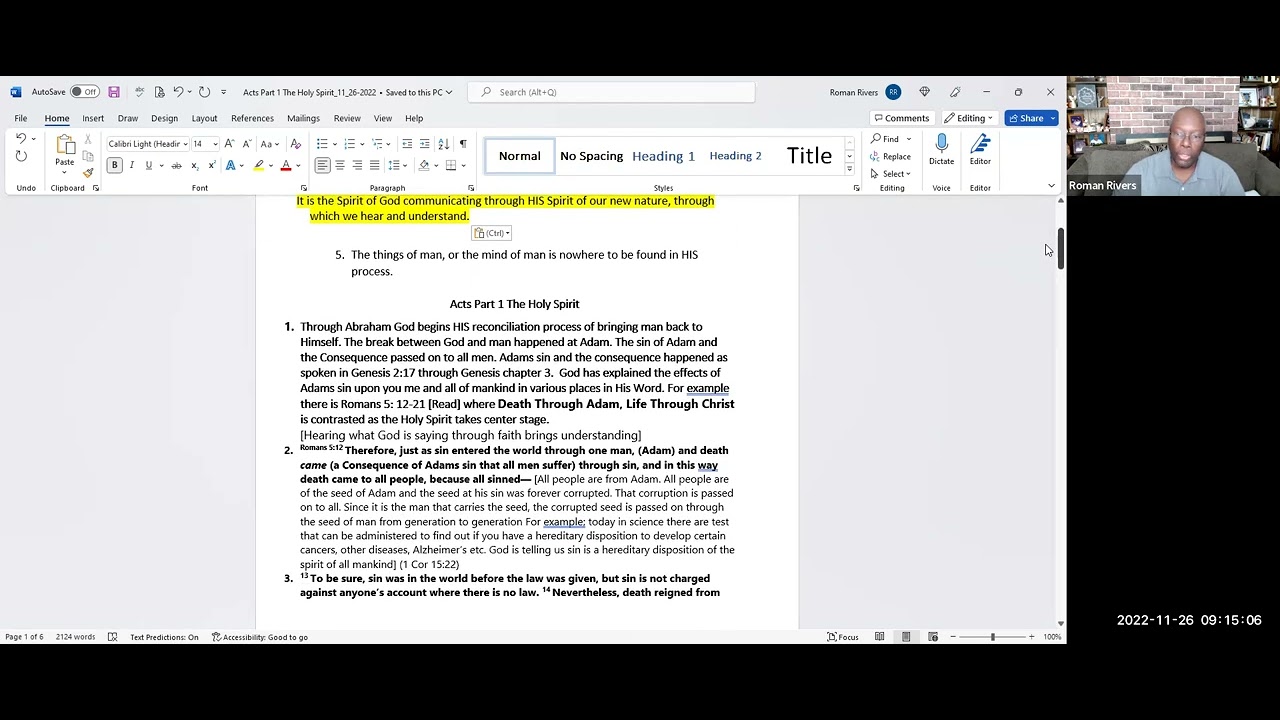Toggle Bold formatting
The image size is (1280, 720).
tap(114, 165)
